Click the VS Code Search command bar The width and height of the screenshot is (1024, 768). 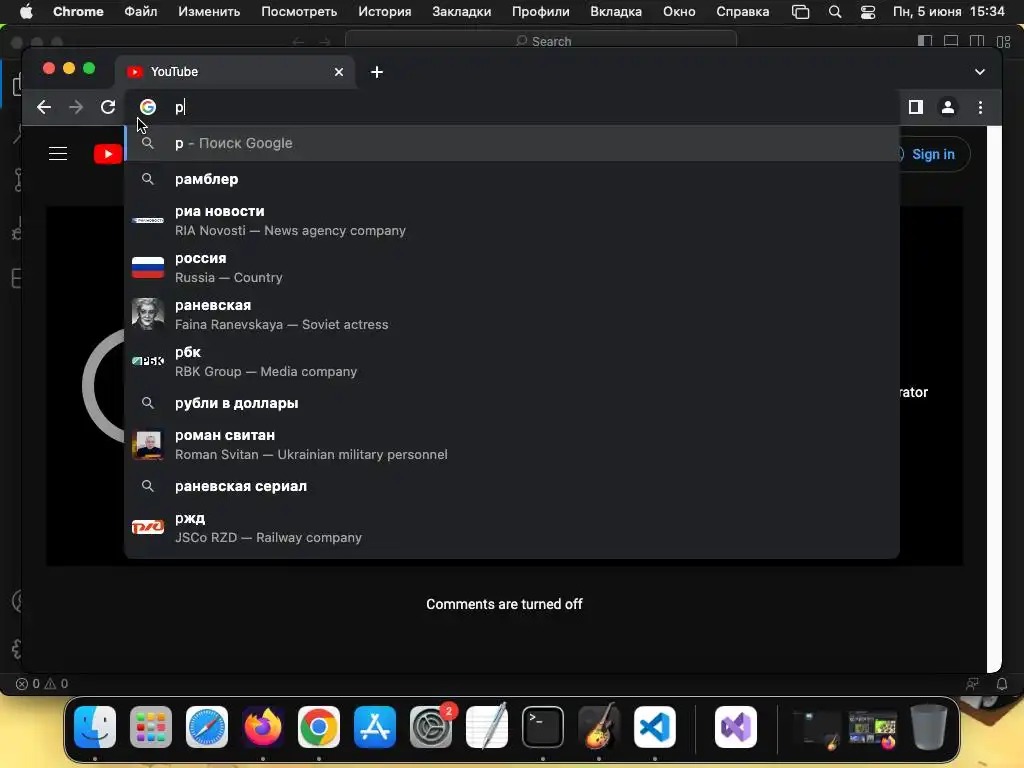point(541,41)
